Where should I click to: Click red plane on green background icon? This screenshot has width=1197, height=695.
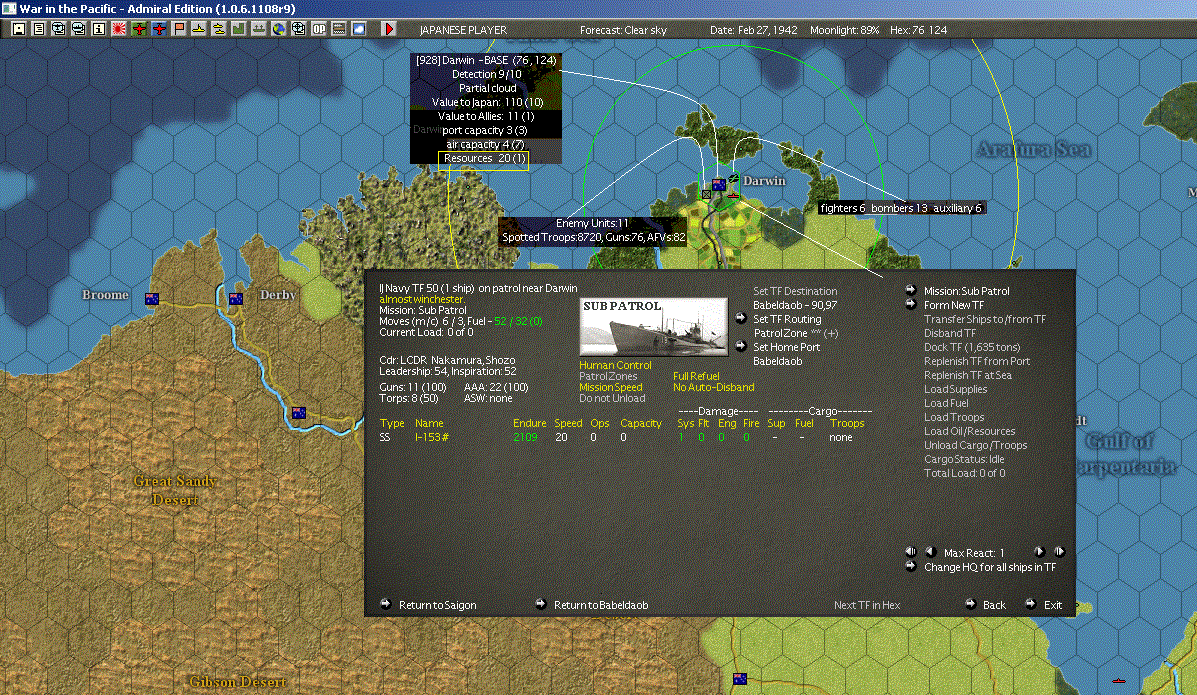[139, 29]
